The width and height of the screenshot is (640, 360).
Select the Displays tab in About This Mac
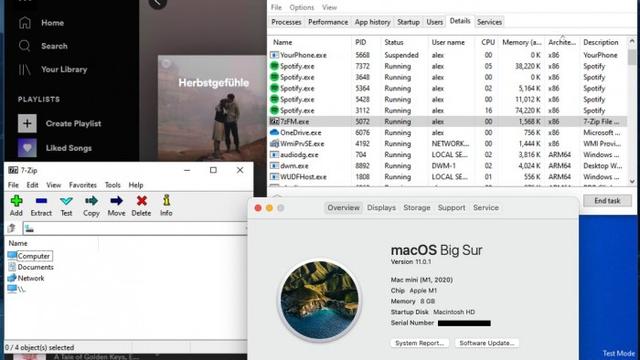coord(381,208)
